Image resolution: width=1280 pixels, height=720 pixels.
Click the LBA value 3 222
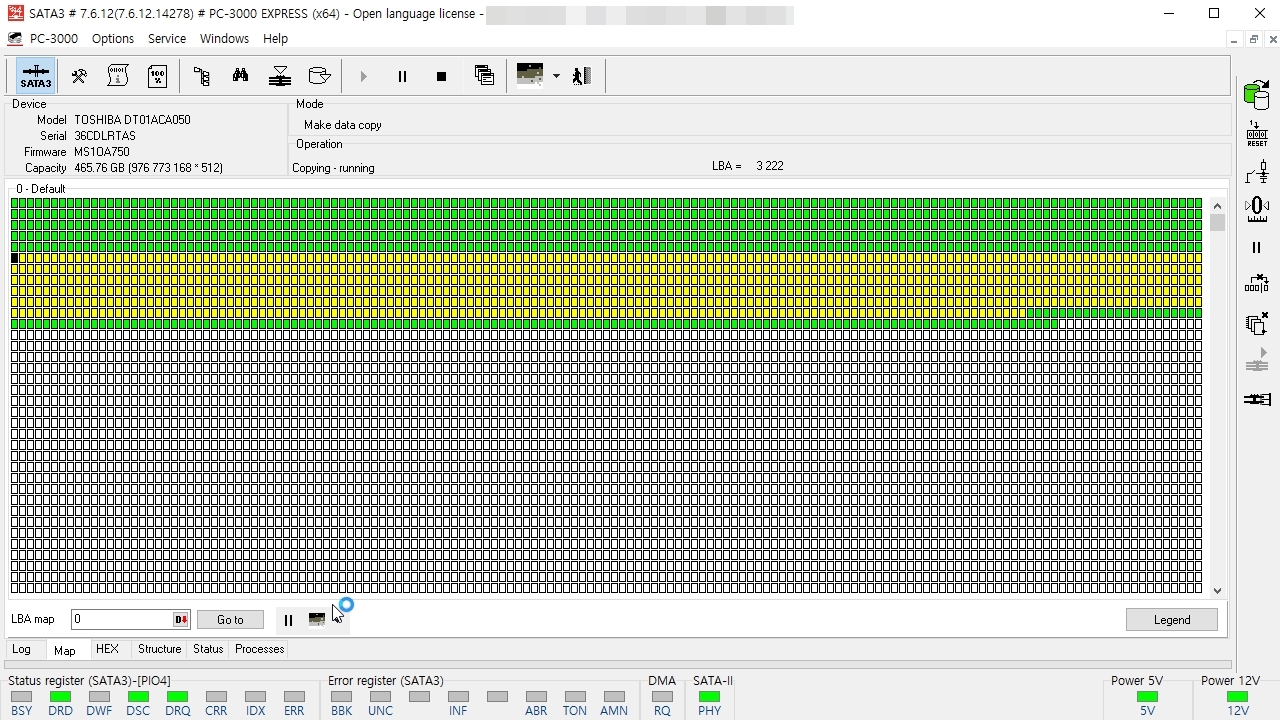pos(770,166)
